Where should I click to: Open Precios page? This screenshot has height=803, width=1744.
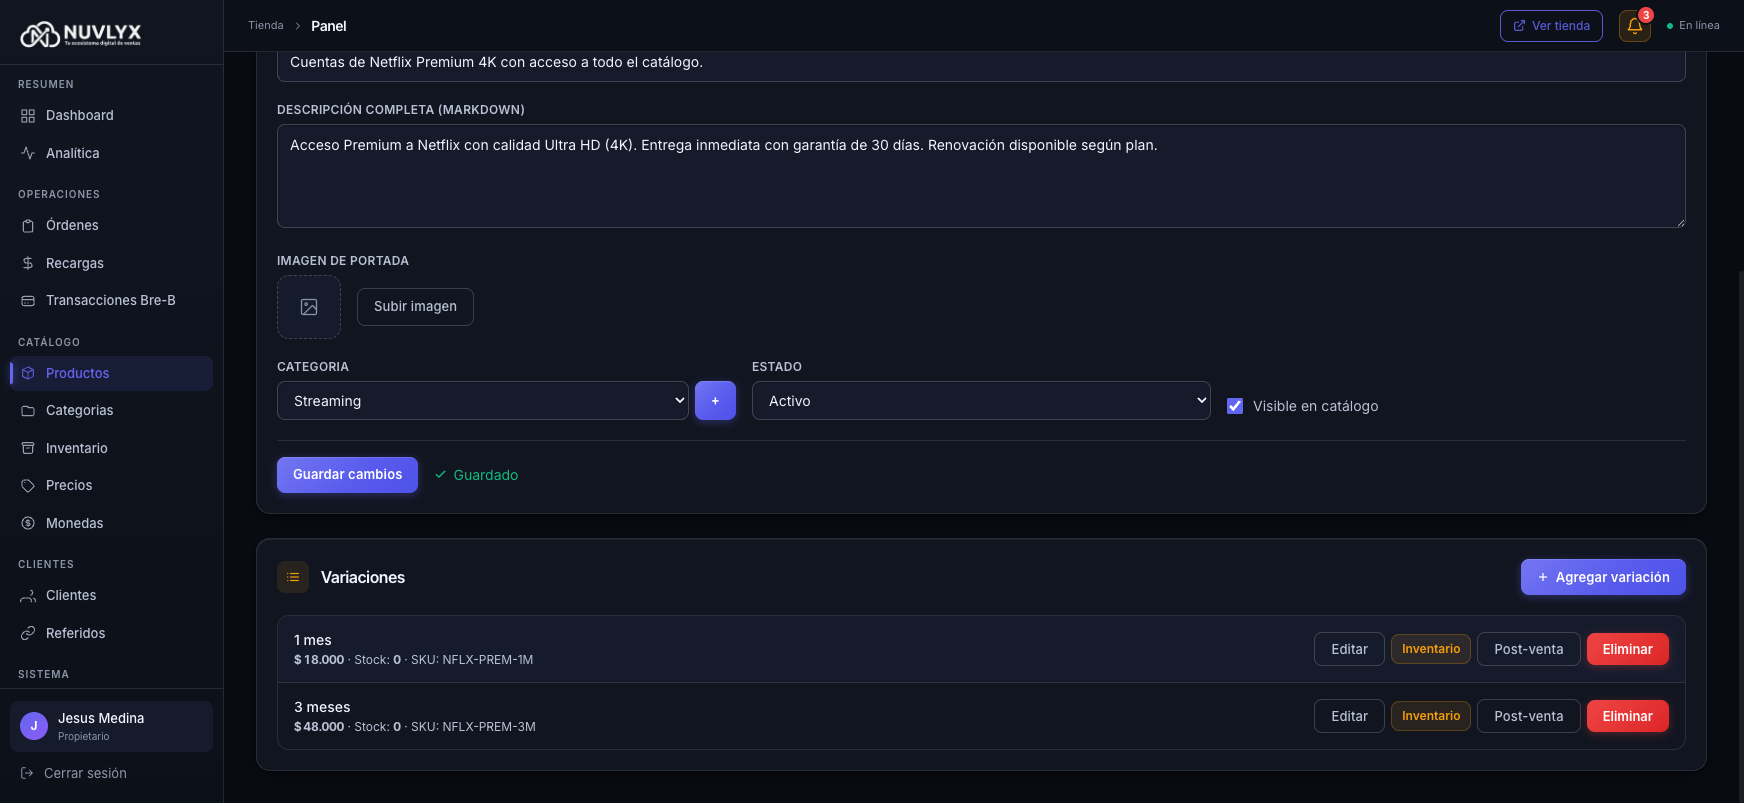click(111, 486)
